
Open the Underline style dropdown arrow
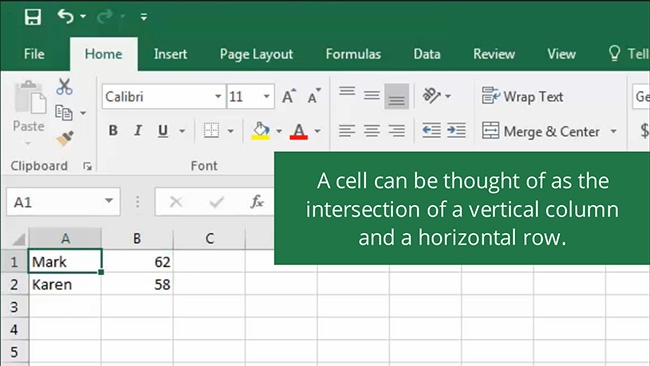[182, 131]
